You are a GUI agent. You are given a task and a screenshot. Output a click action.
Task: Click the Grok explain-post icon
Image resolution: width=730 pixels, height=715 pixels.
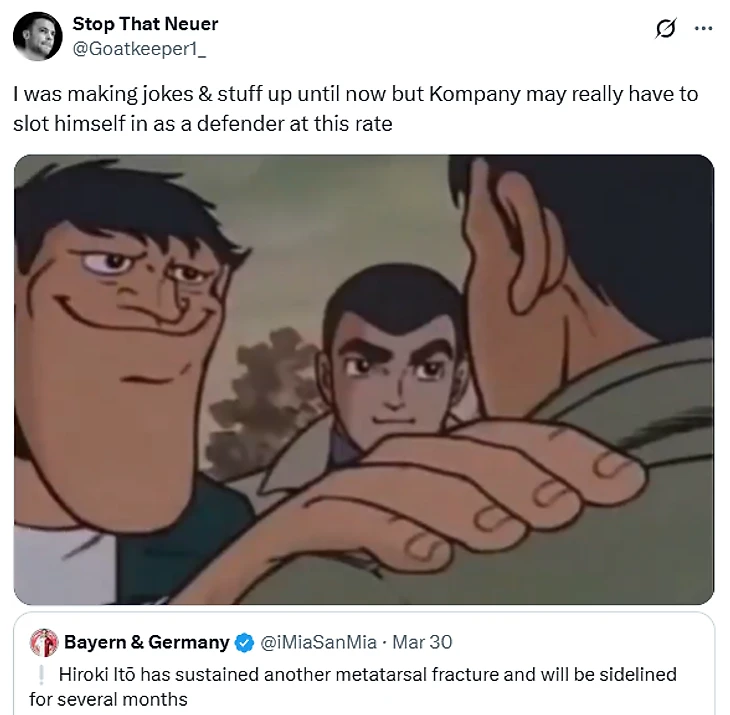(x=666, y=28)
